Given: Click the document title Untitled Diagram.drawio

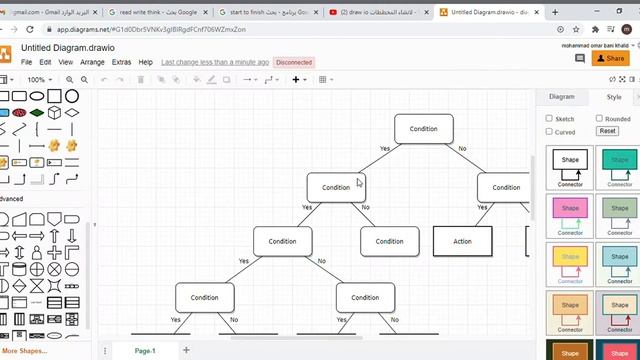Looking at the screenshot, I should (x=68, y=48).
